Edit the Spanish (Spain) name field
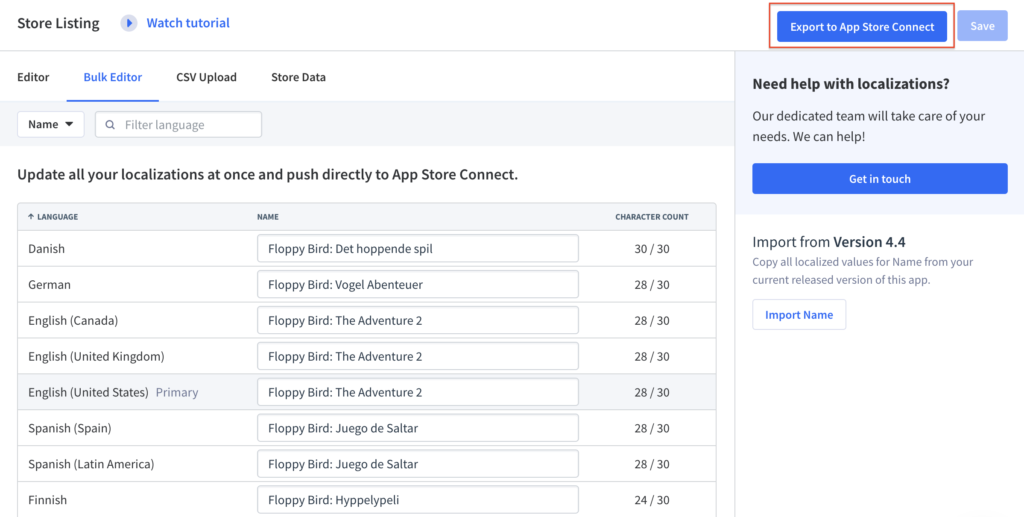Screen dimensions: 1024x517 [x=418, y=428]
